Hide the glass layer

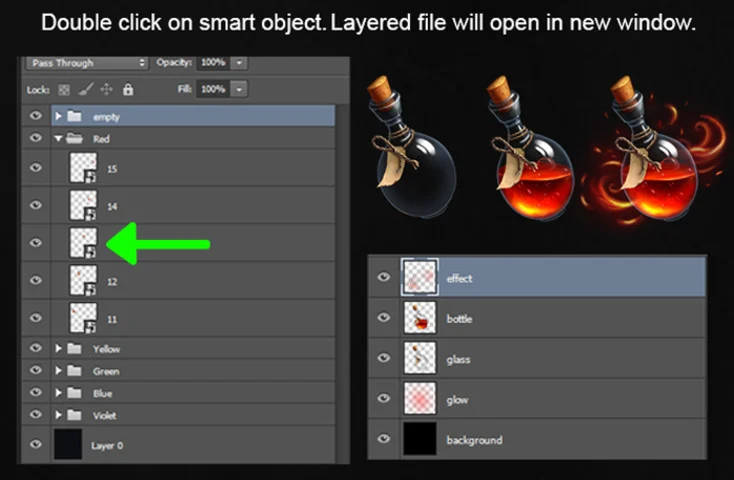click(384, 358)
